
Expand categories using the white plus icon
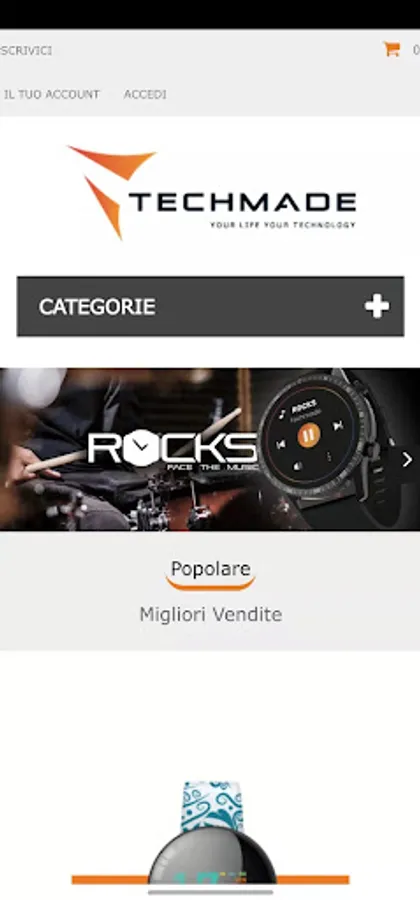coord(377,307)
